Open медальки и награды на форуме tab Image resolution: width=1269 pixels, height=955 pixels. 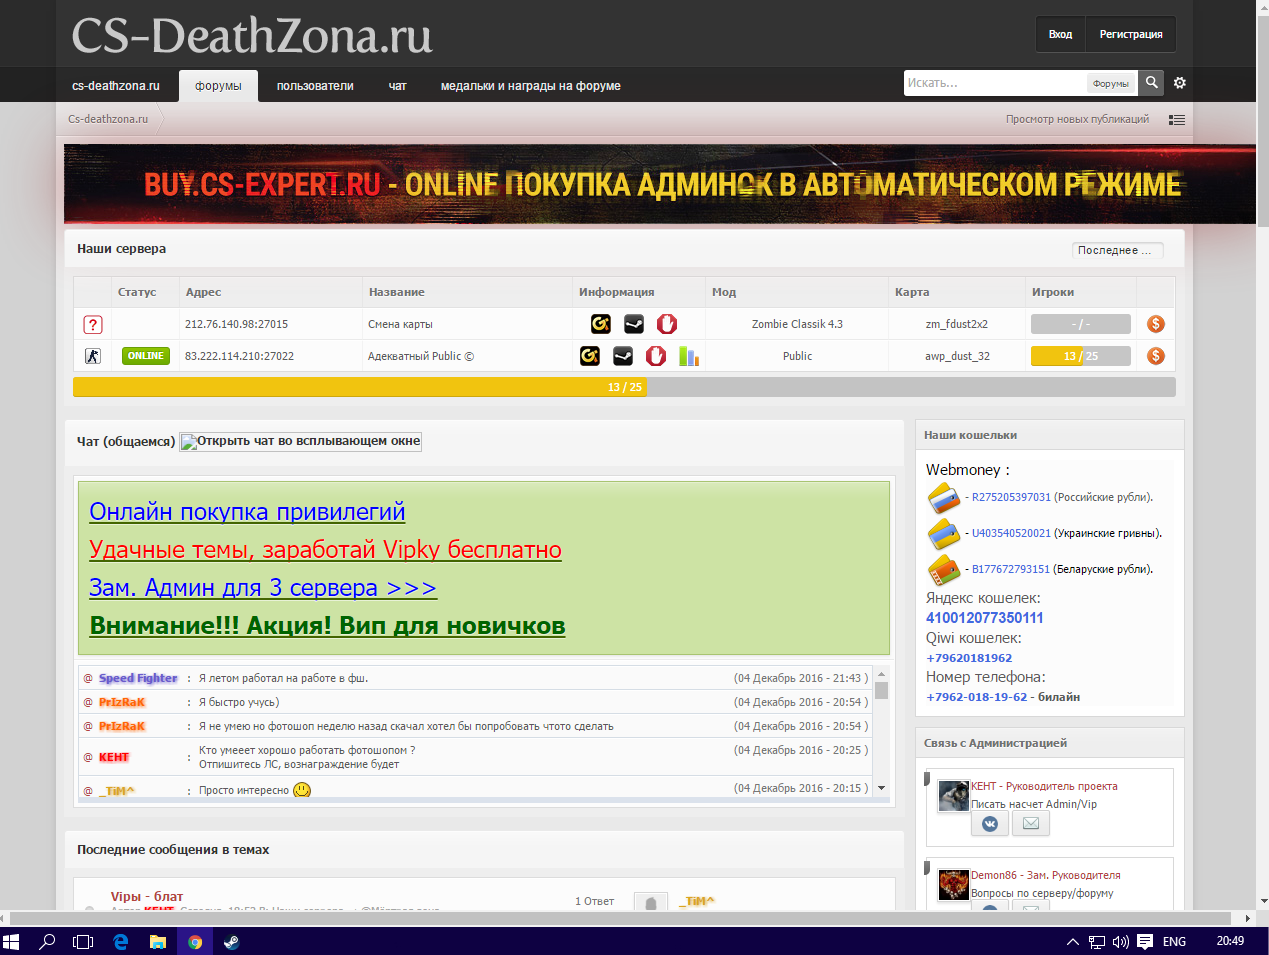(x=531, y=86)
